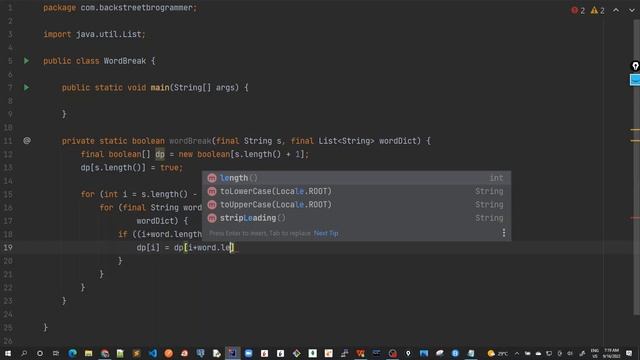This screenshot has width=640, height=360.
Task: Click line number 19 in the gutter
Action: click(8, 247)
